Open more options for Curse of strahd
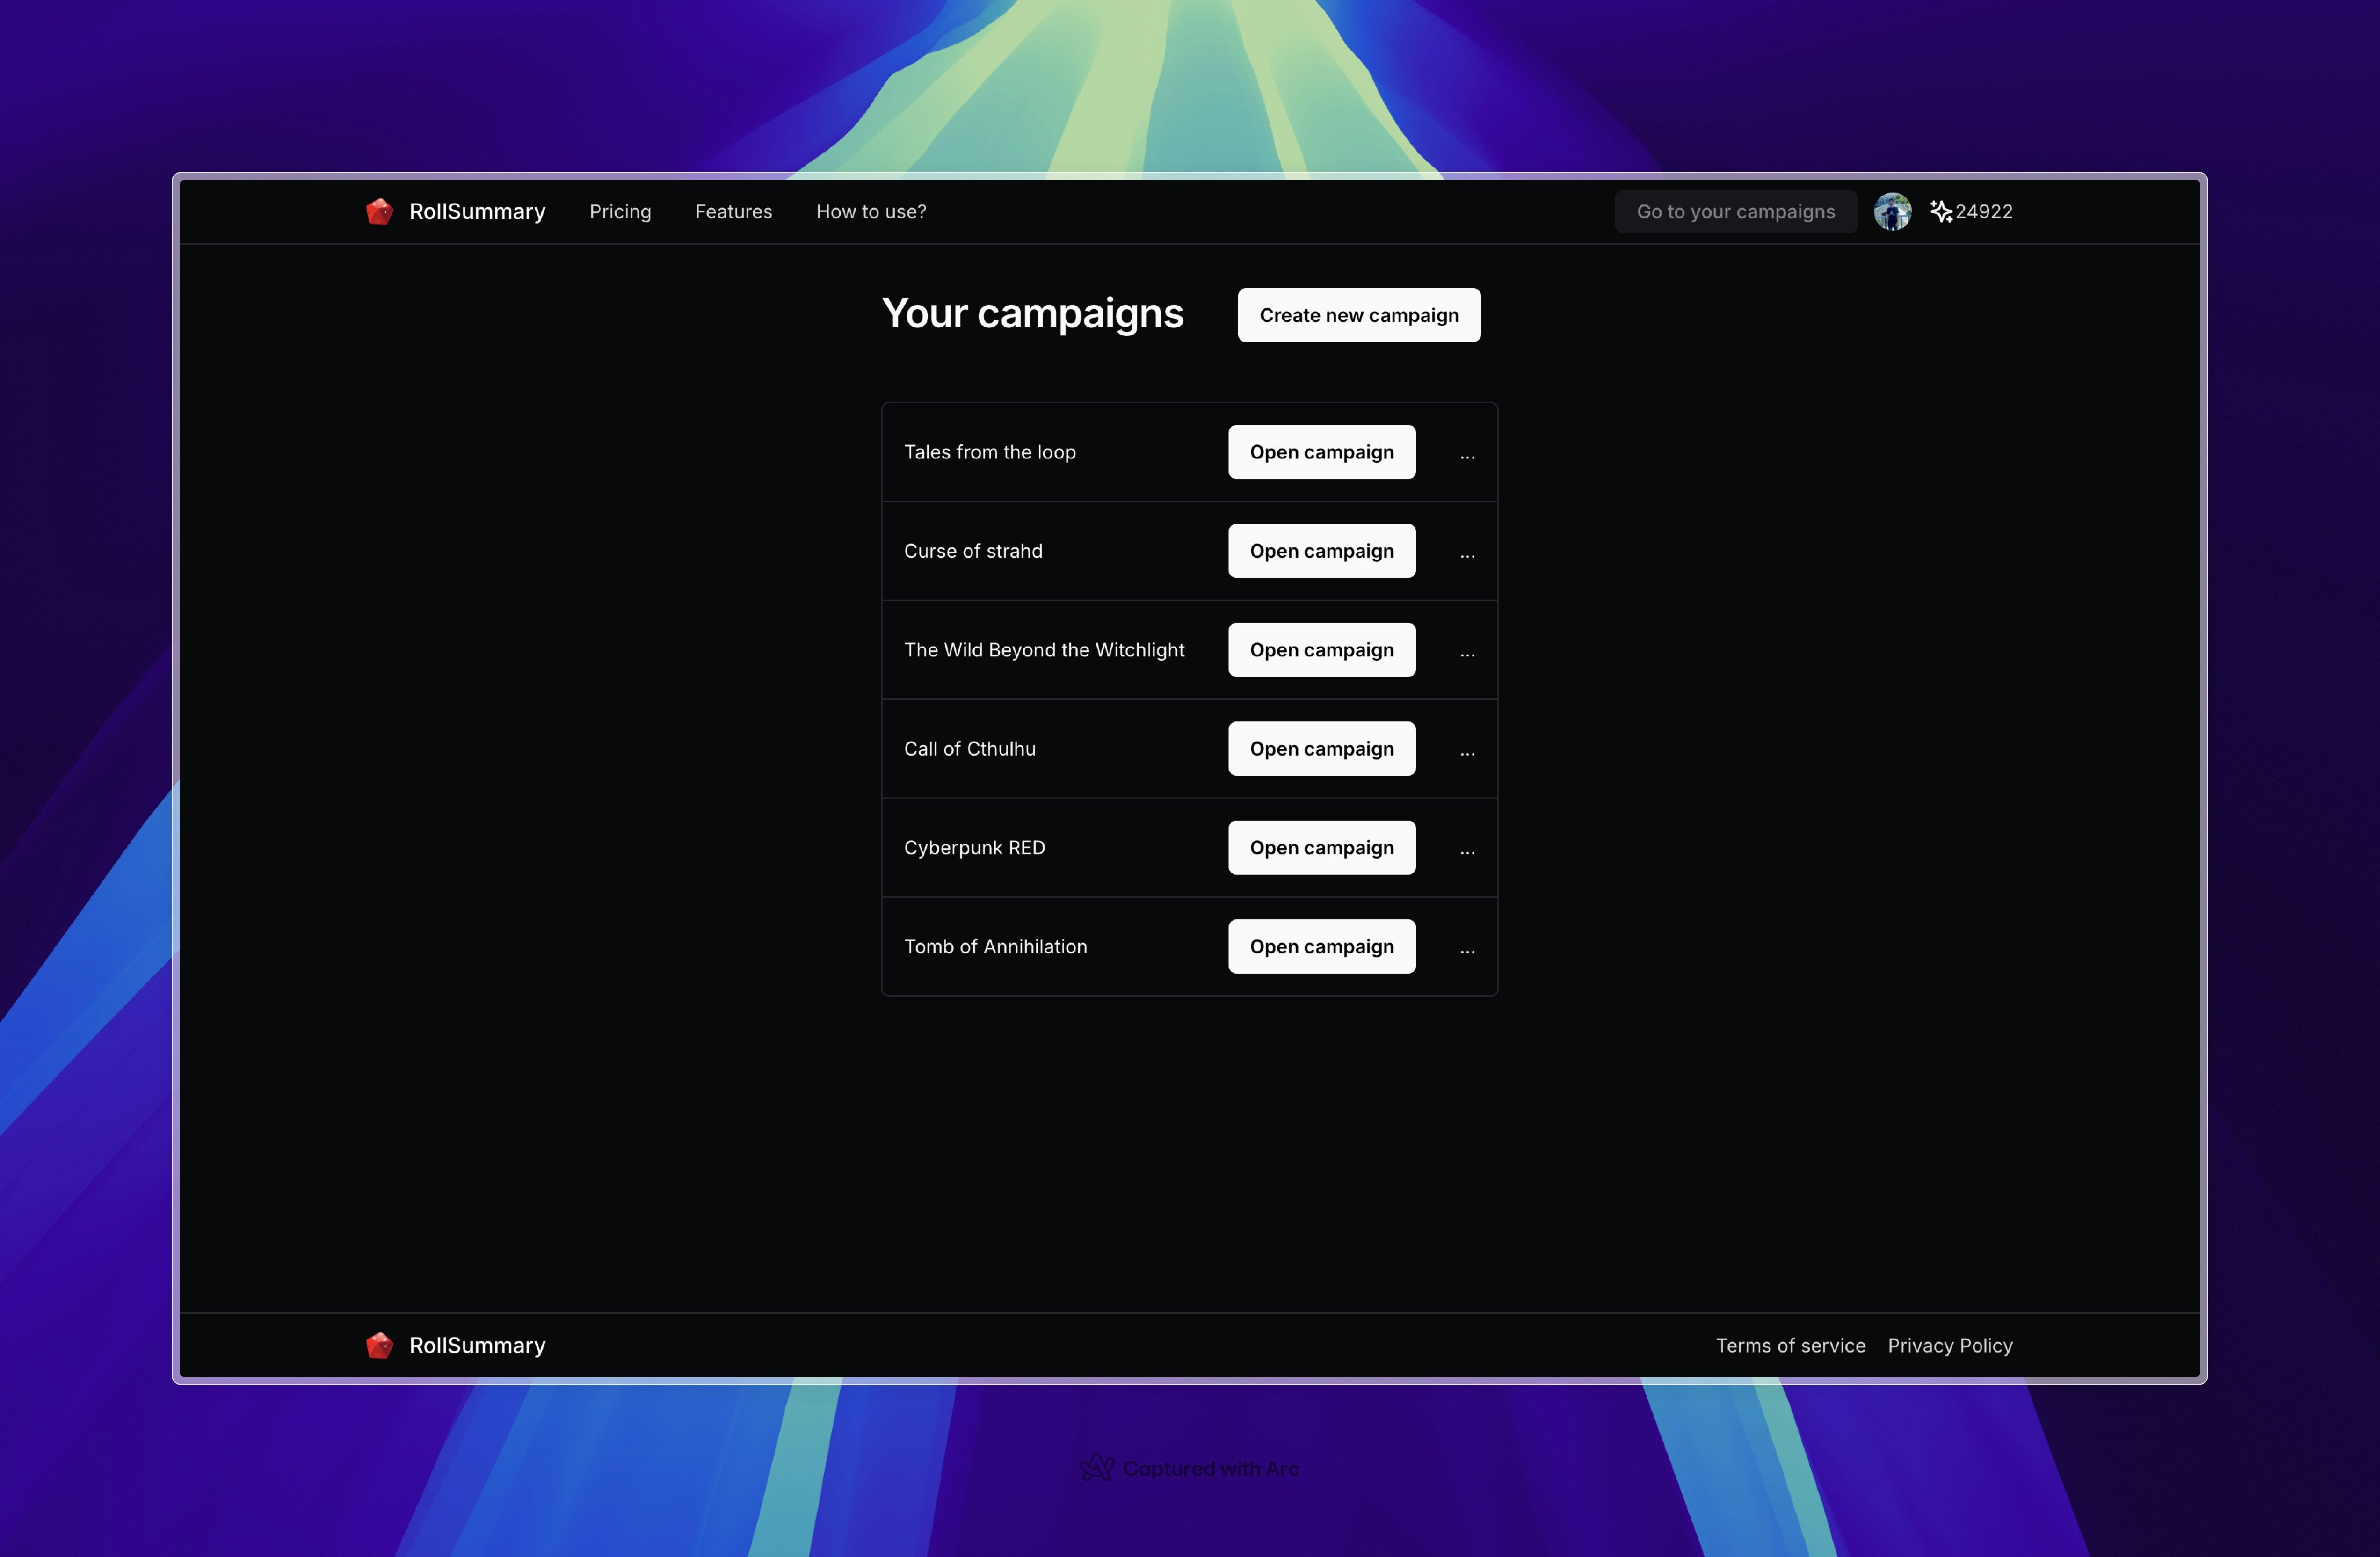 (x=1467, y=554)
